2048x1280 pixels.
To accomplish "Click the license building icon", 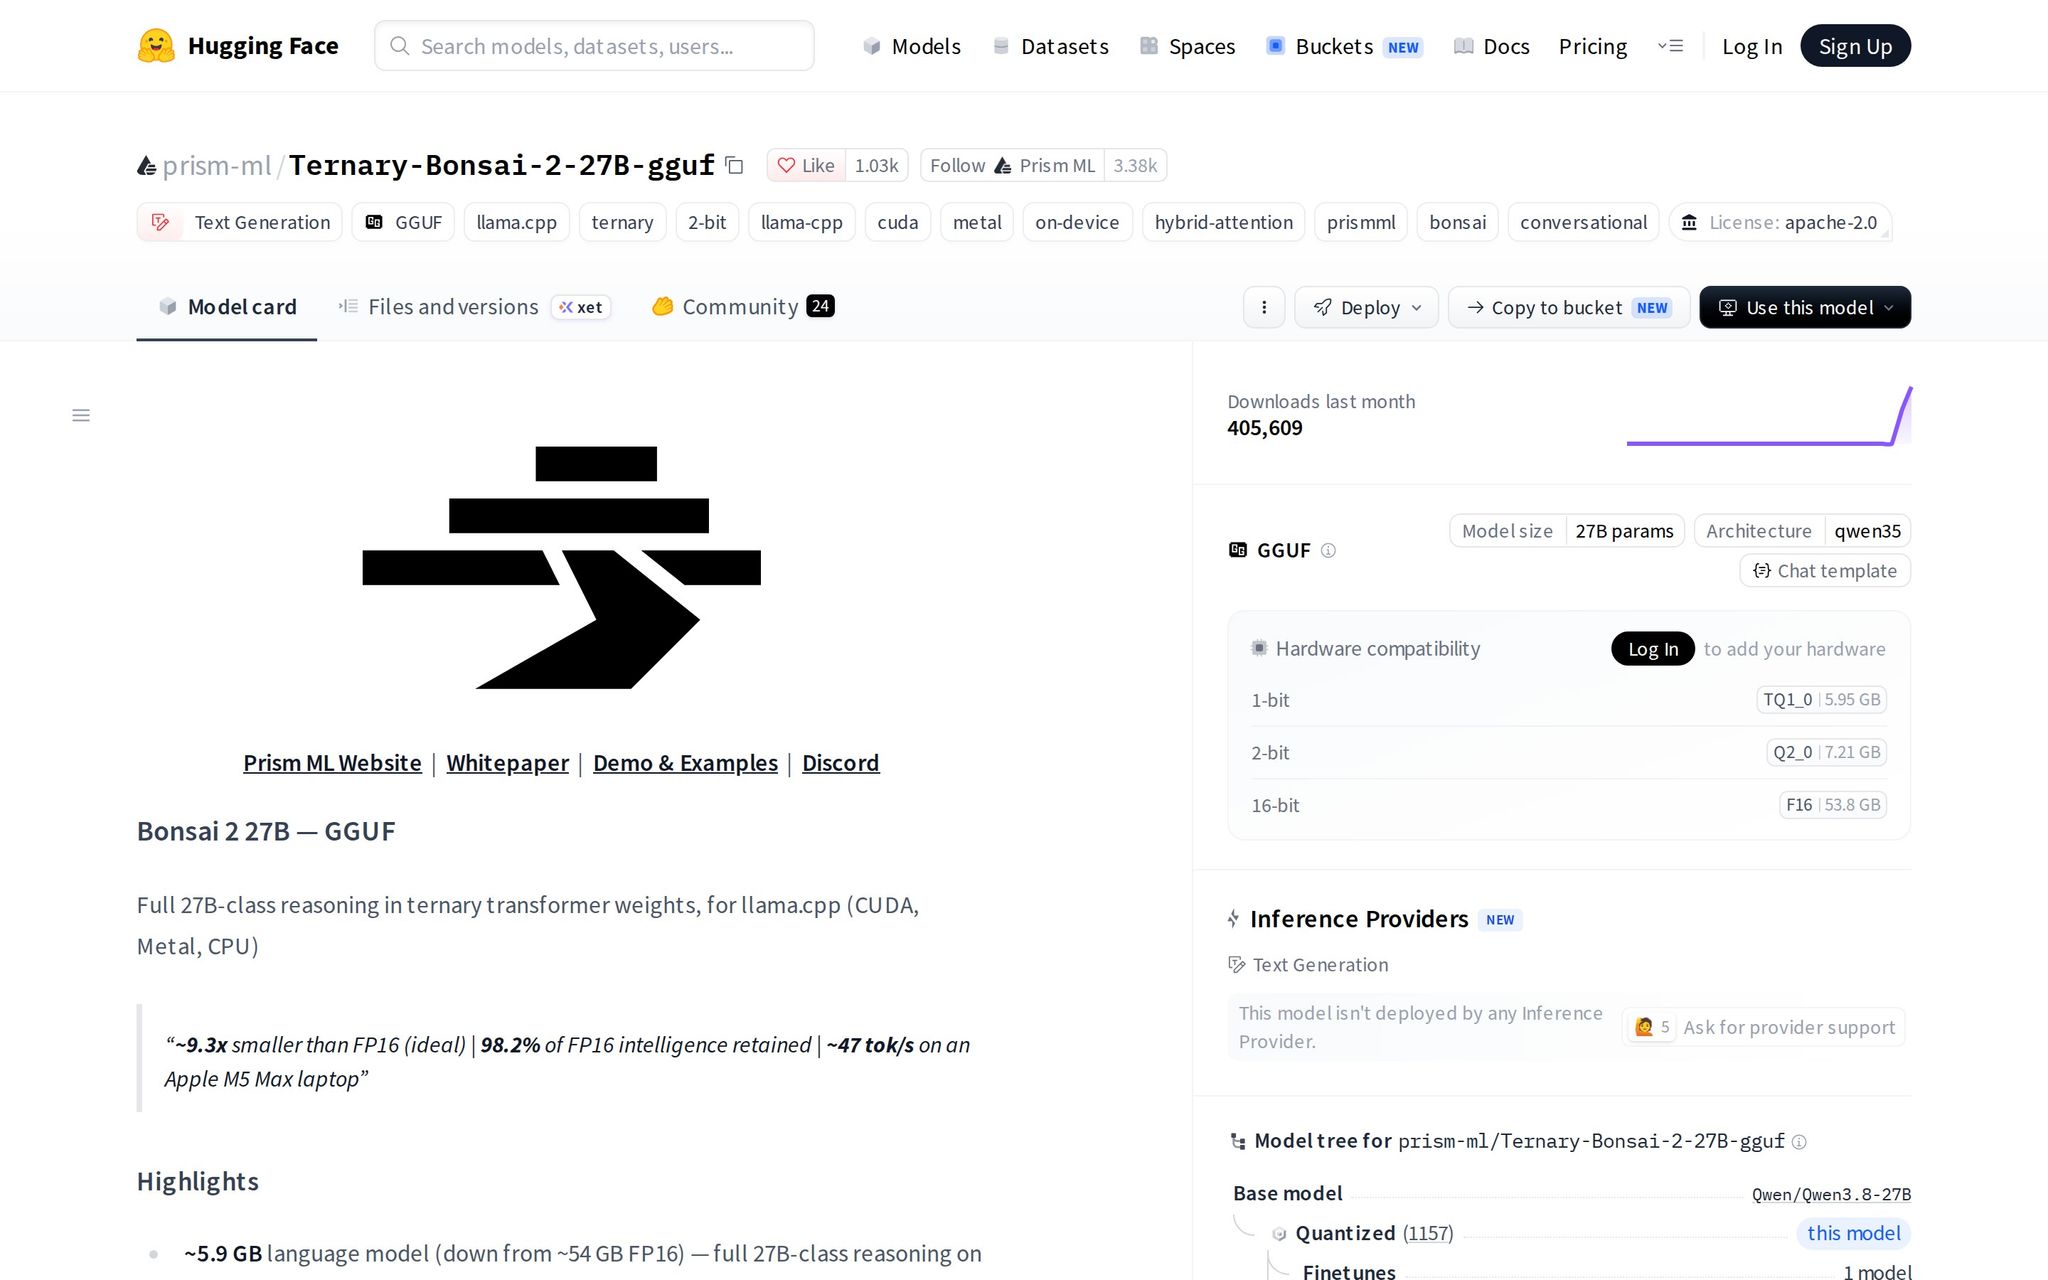I will click(1689, 222).
